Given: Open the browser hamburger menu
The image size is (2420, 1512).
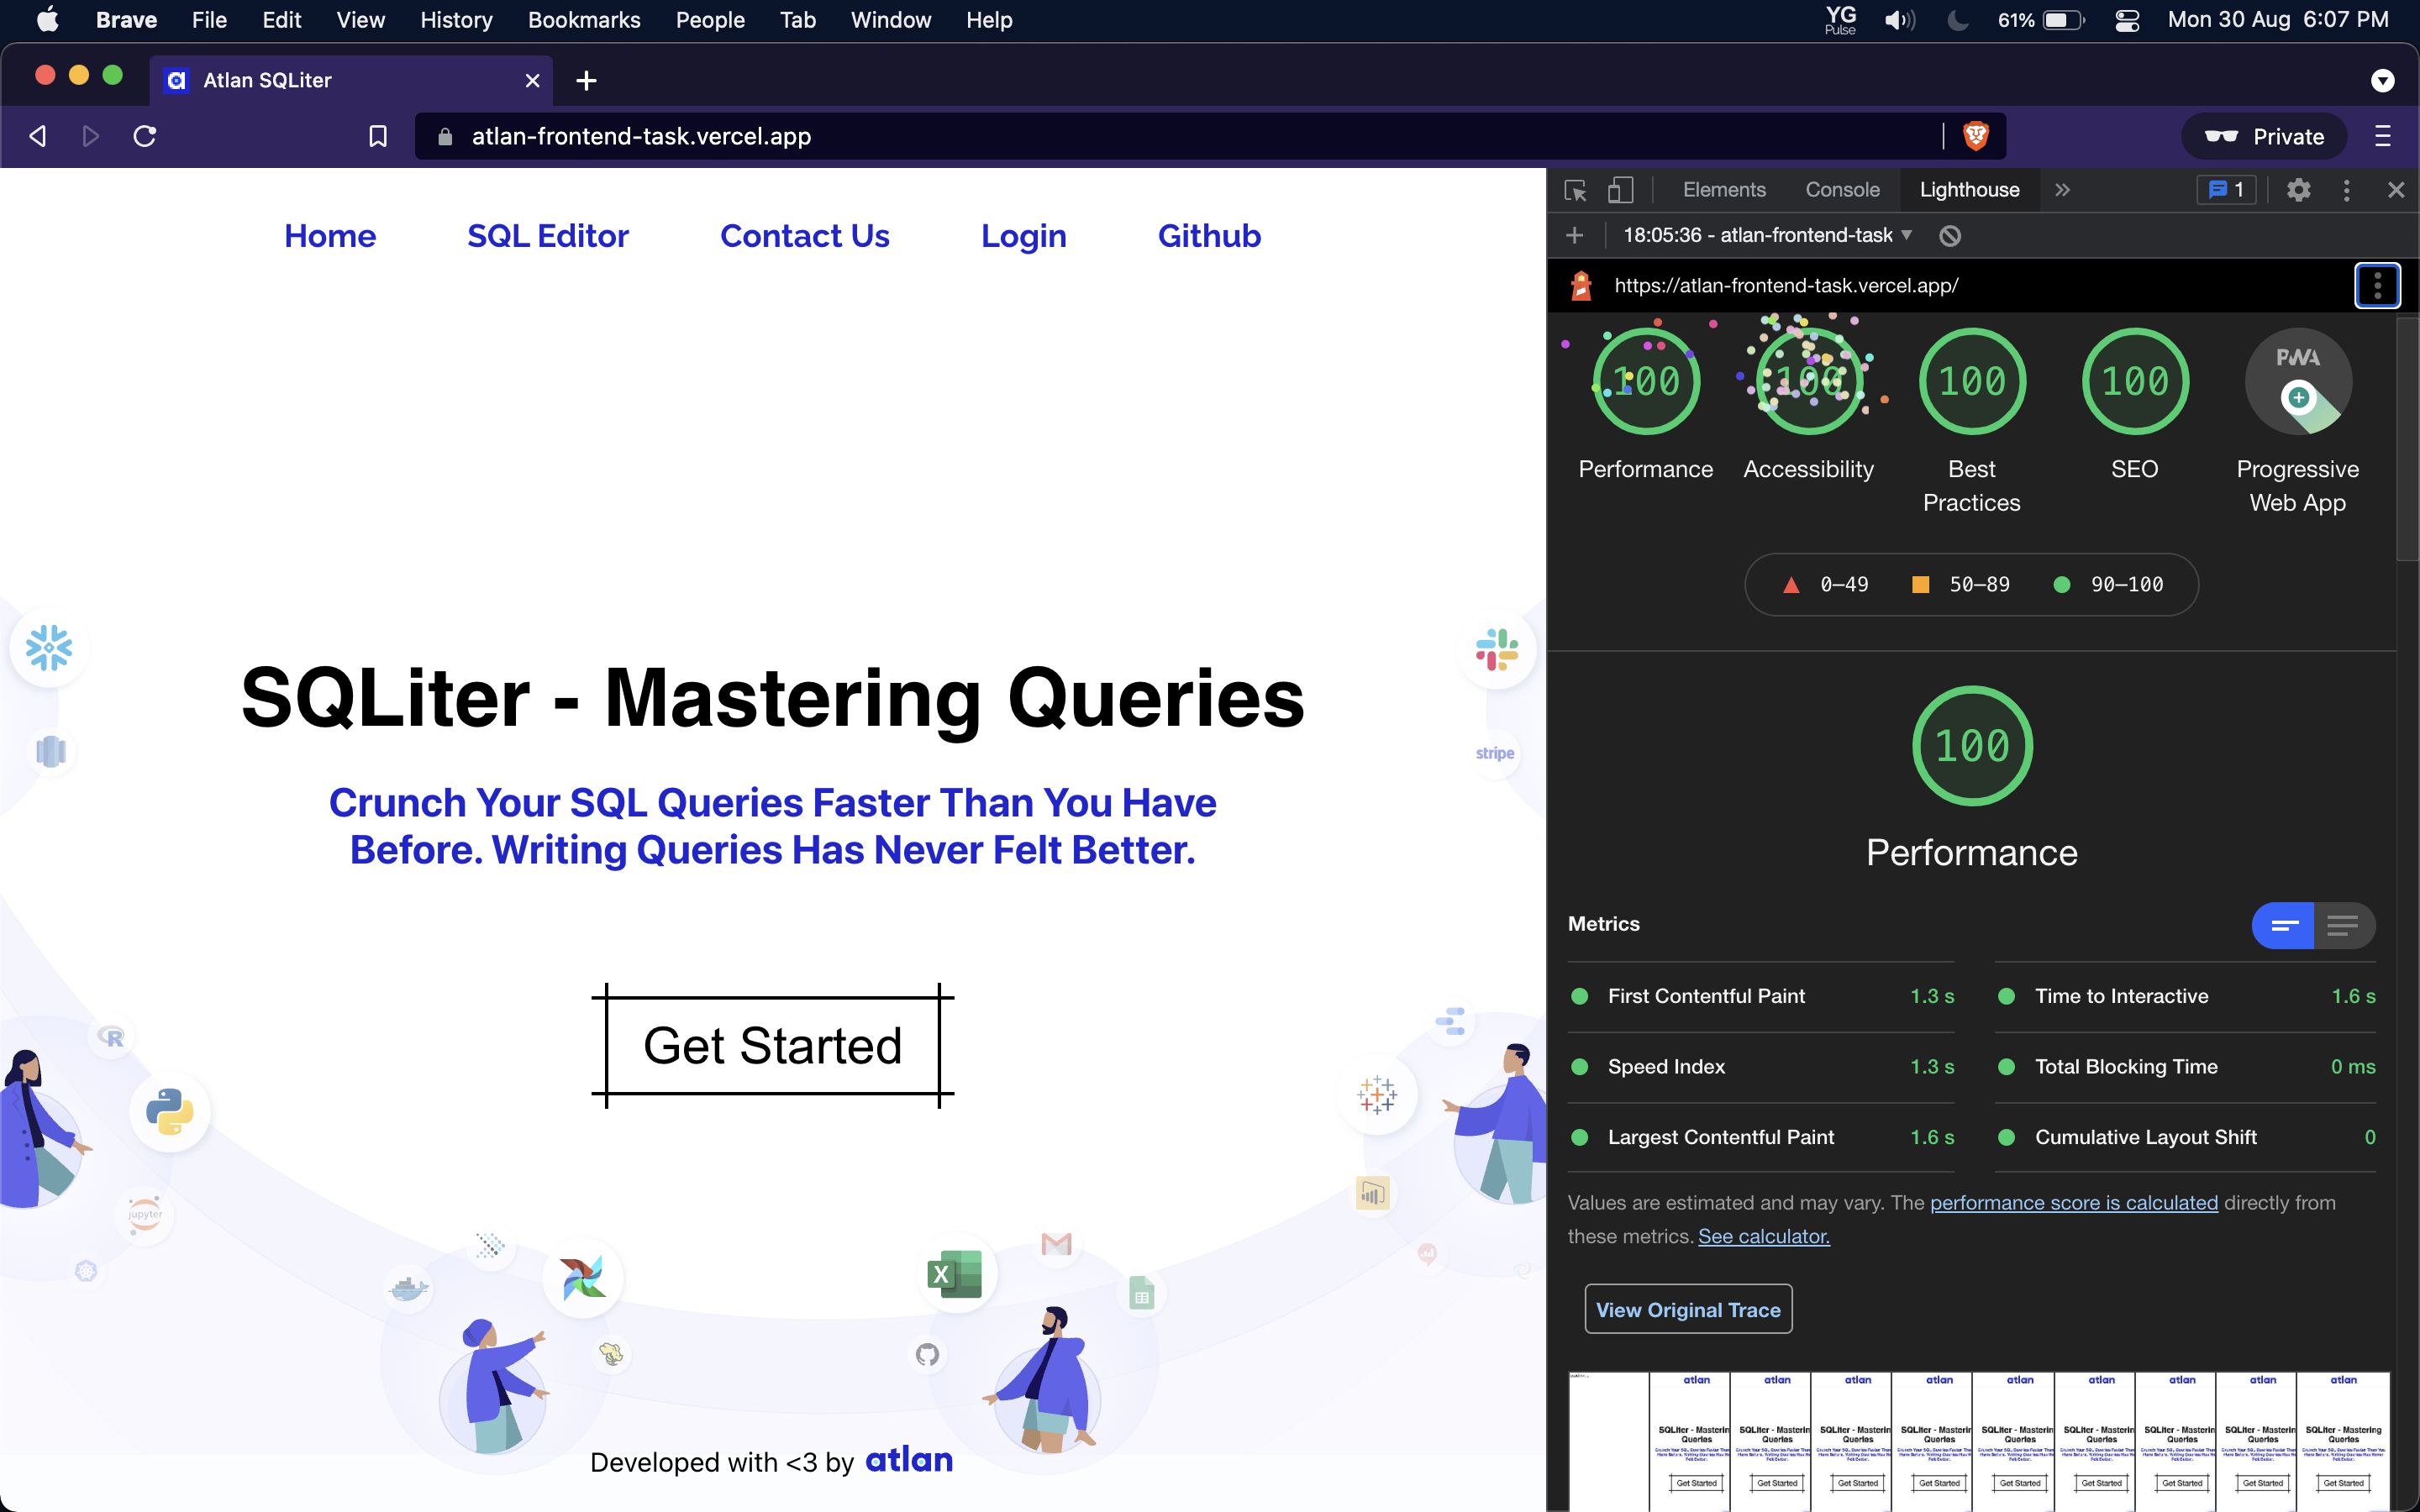Looking at the screenshot, I should (x=2383, y=136).
